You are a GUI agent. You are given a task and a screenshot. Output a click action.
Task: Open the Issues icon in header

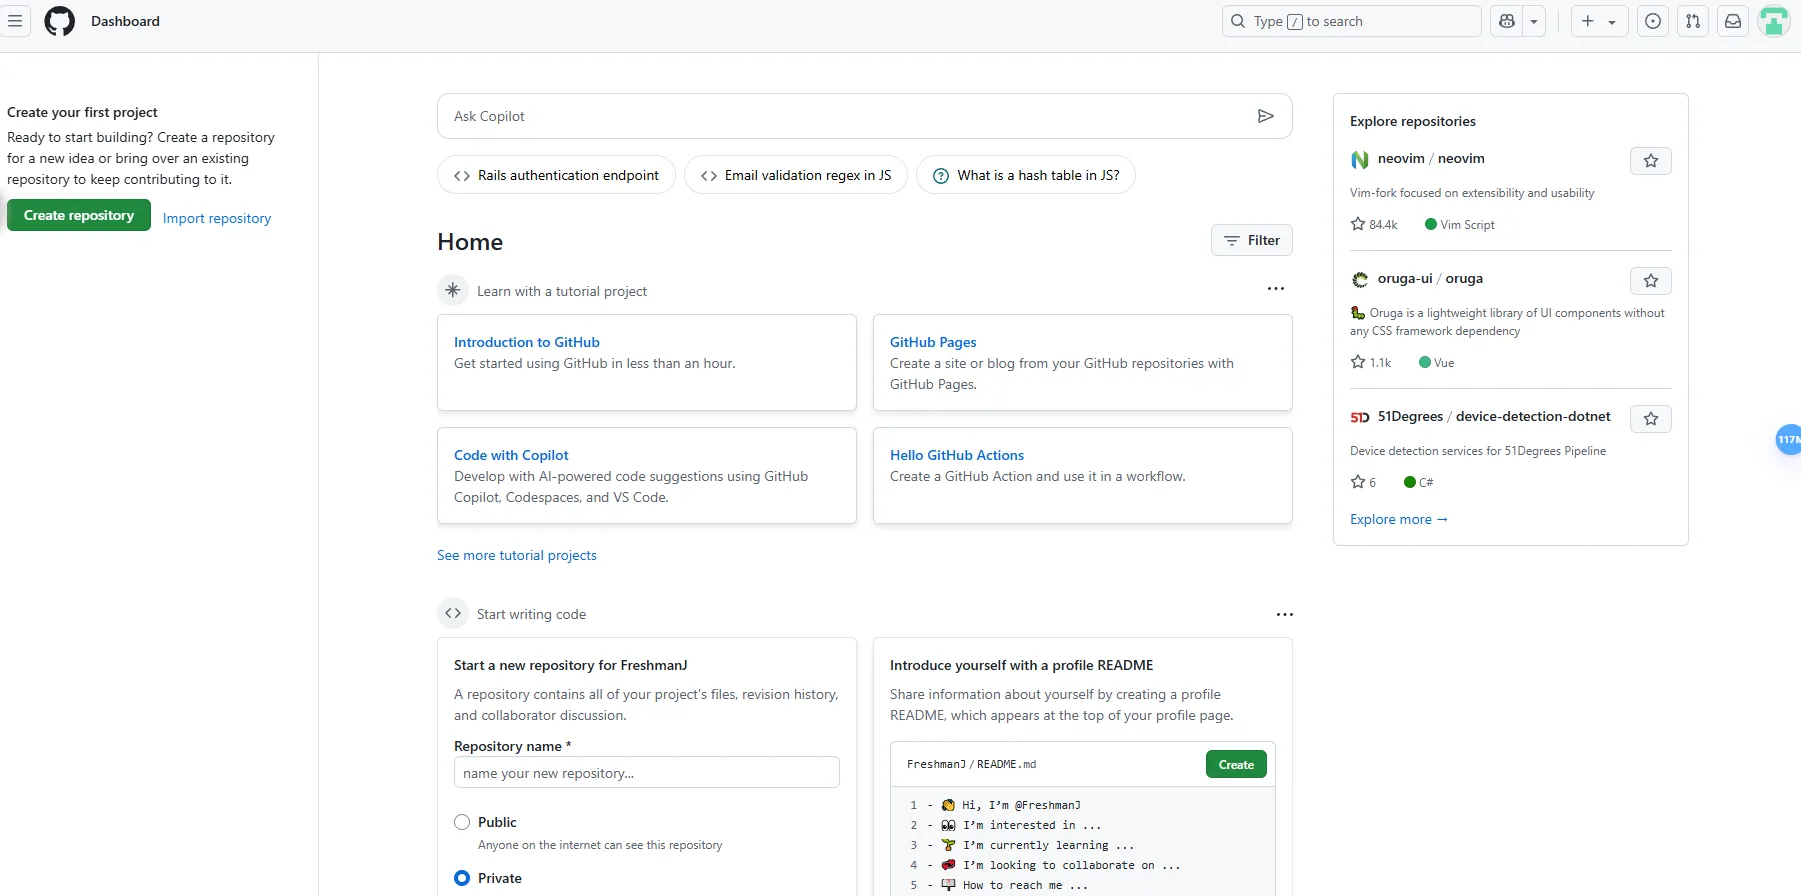tap(1653, 21)
